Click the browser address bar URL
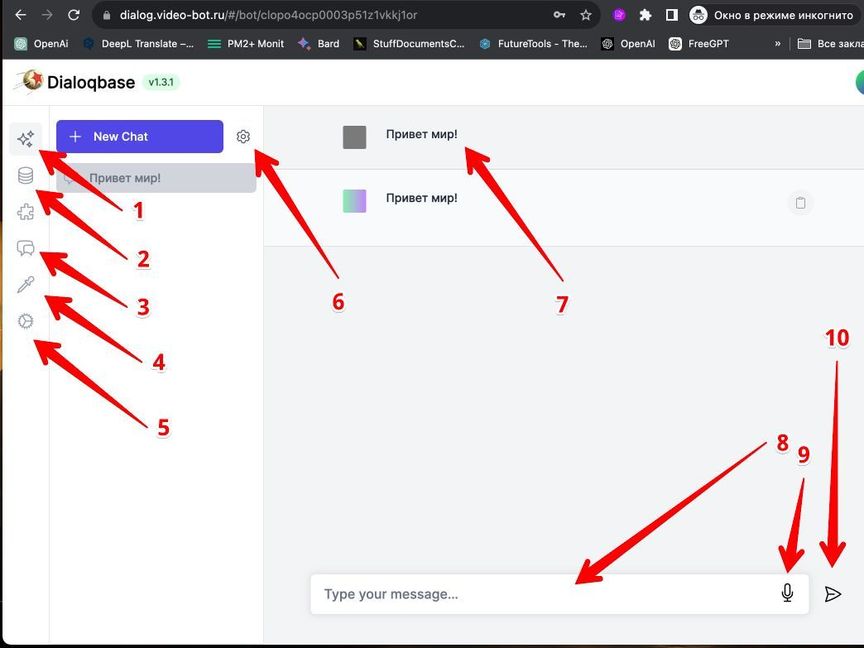 pos(268,15)
